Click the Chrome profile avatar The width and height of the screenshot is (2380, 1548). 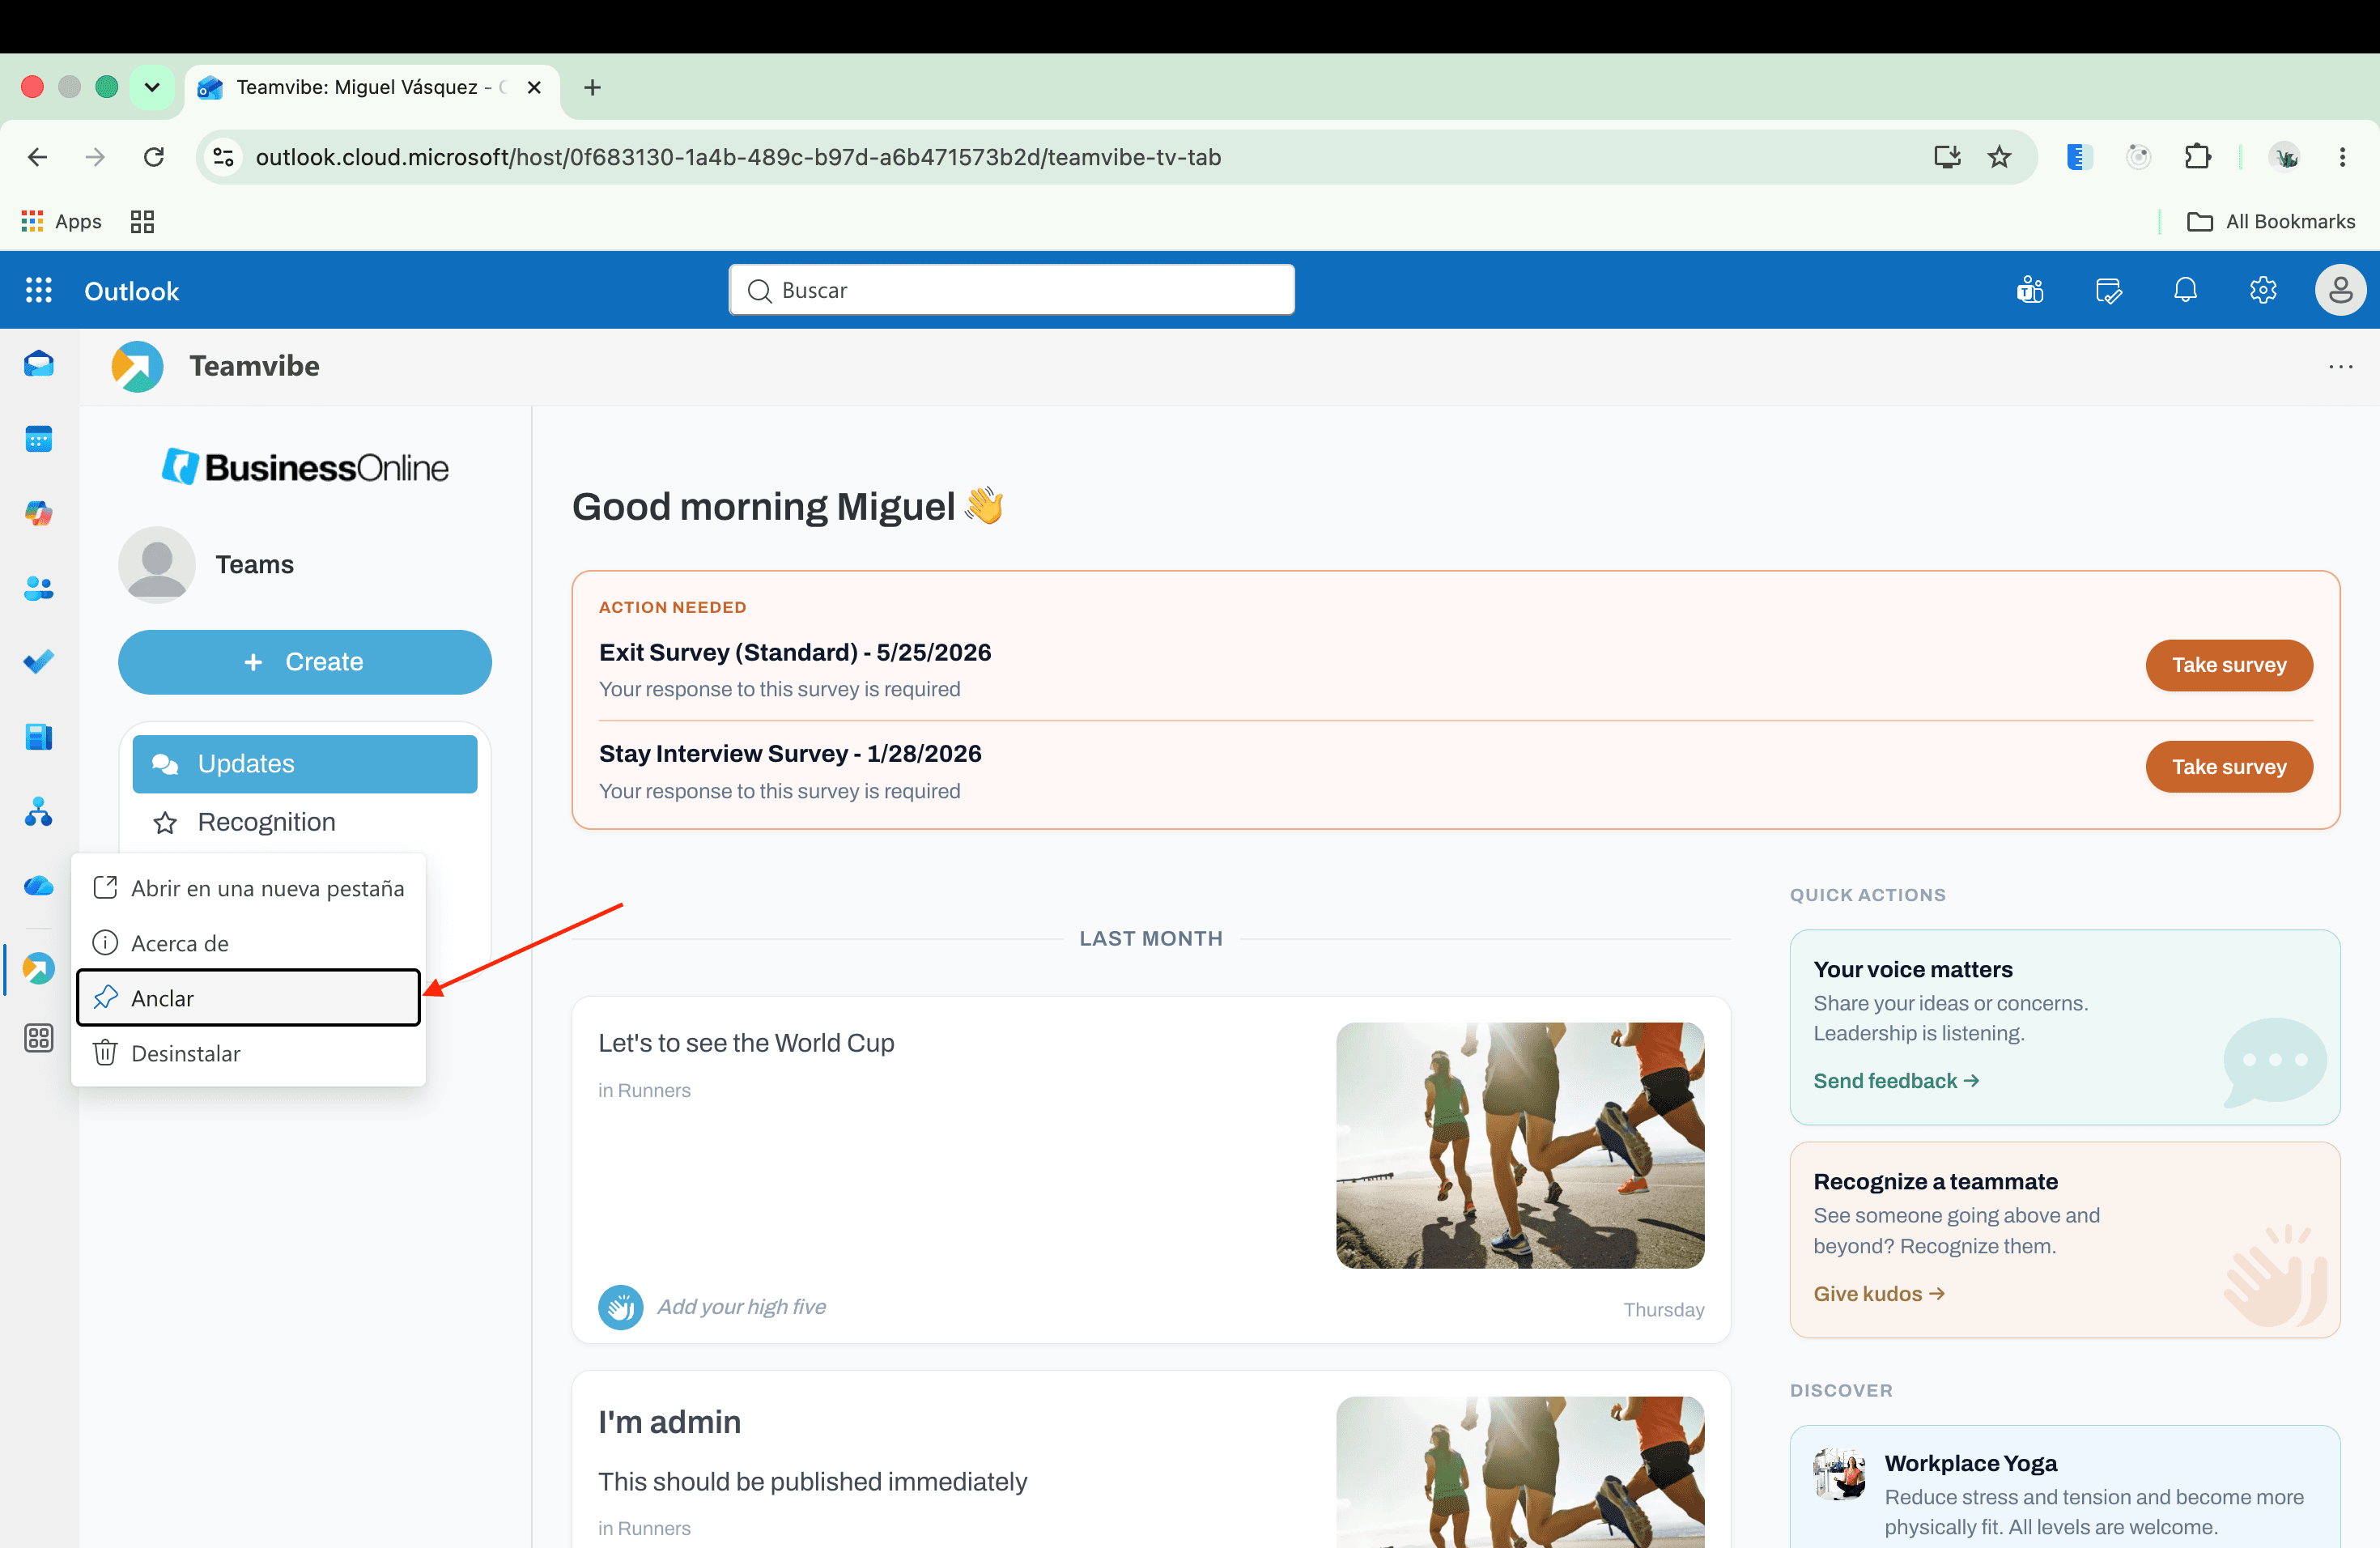[x=2284, y=157]
